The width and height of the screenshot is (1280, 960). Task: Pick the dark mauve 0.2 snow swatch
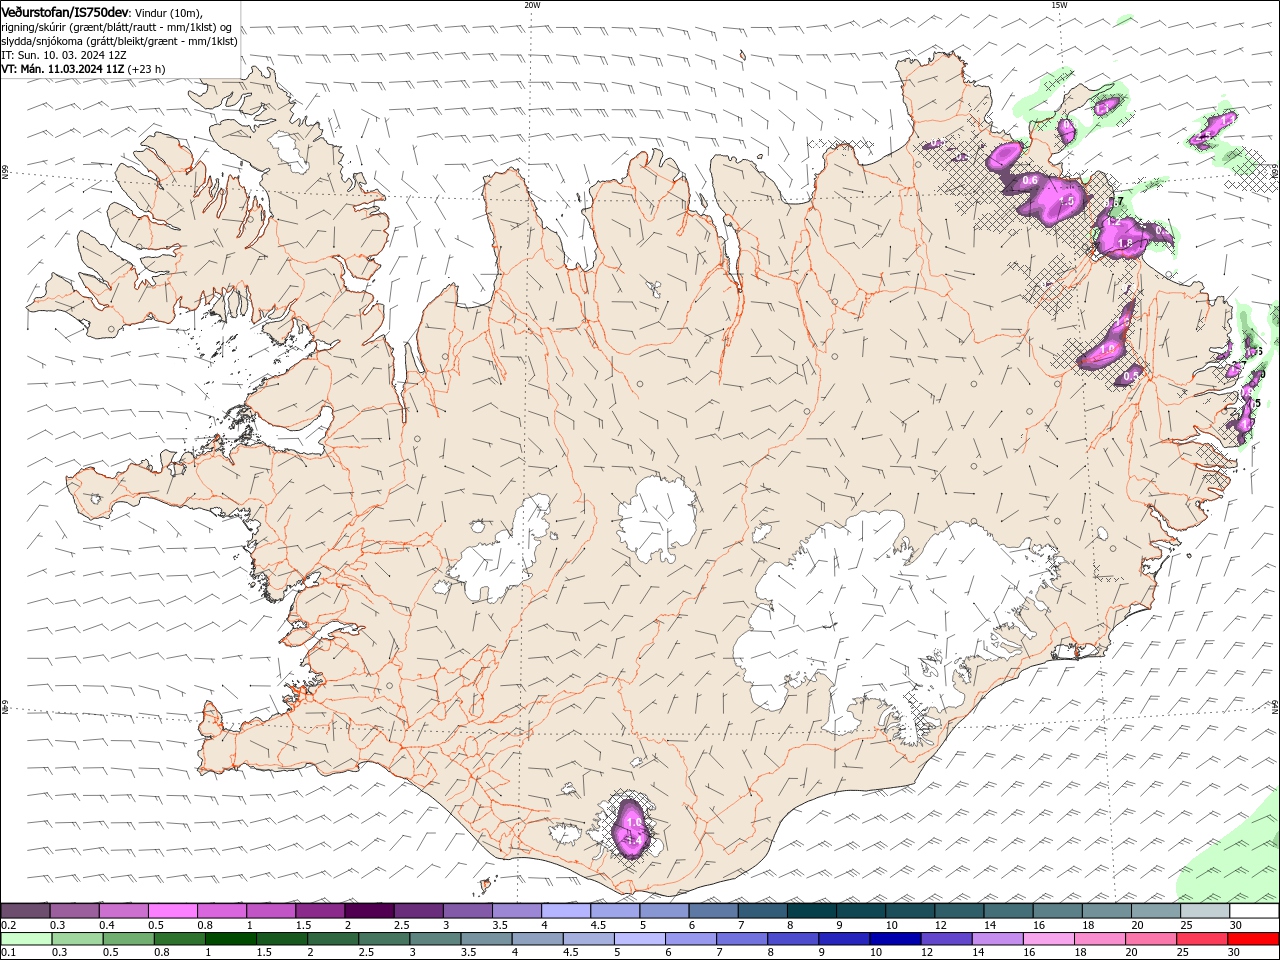point(25,911)
